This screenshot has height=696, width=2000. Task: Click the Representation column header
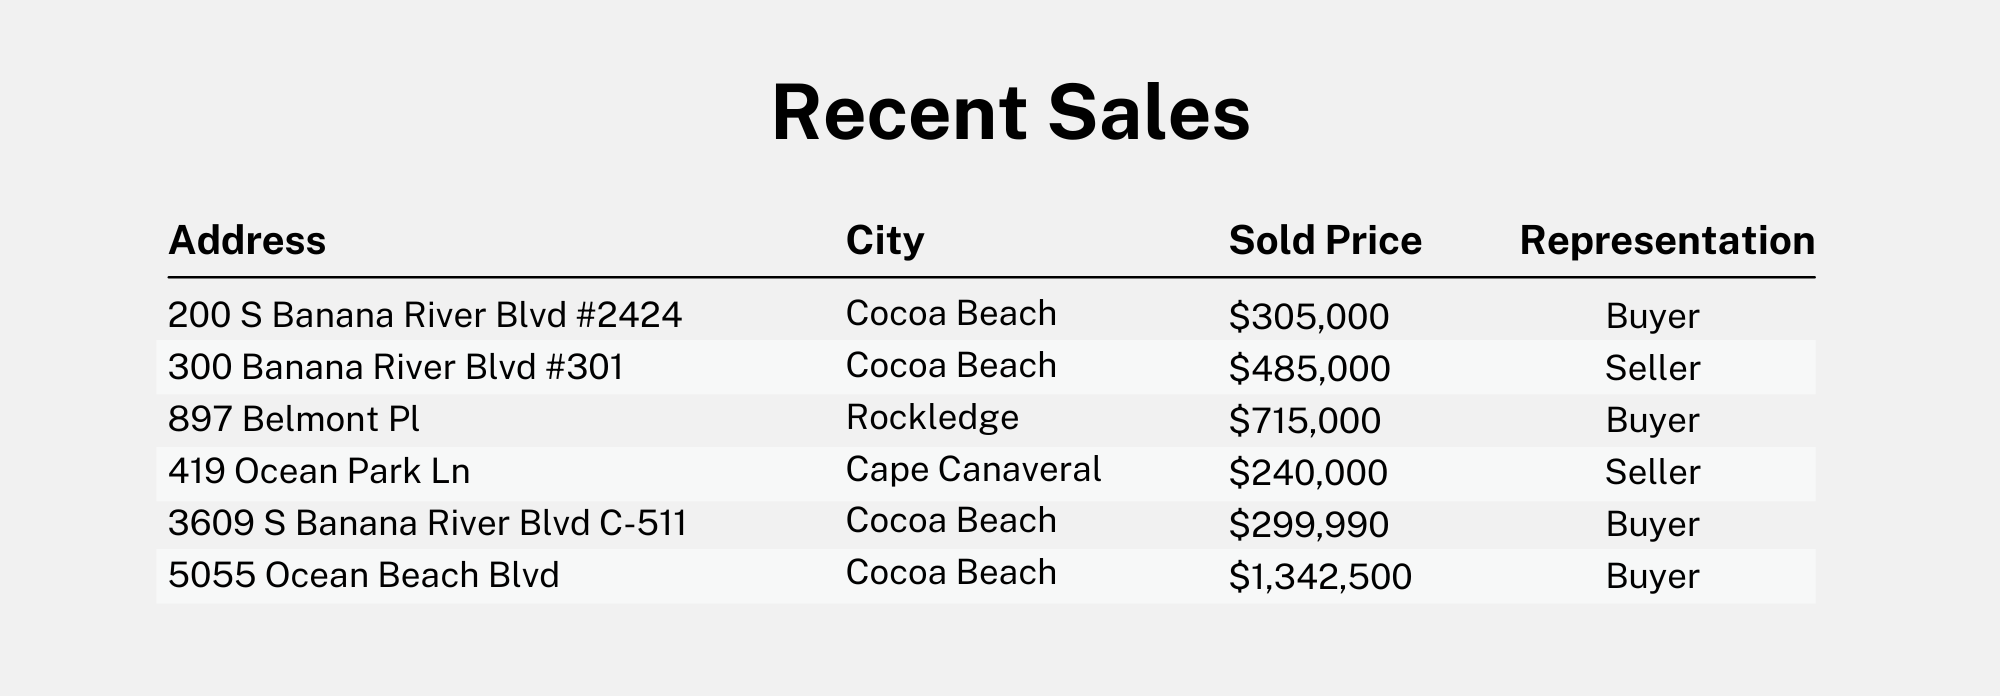tap(1667, 241)
